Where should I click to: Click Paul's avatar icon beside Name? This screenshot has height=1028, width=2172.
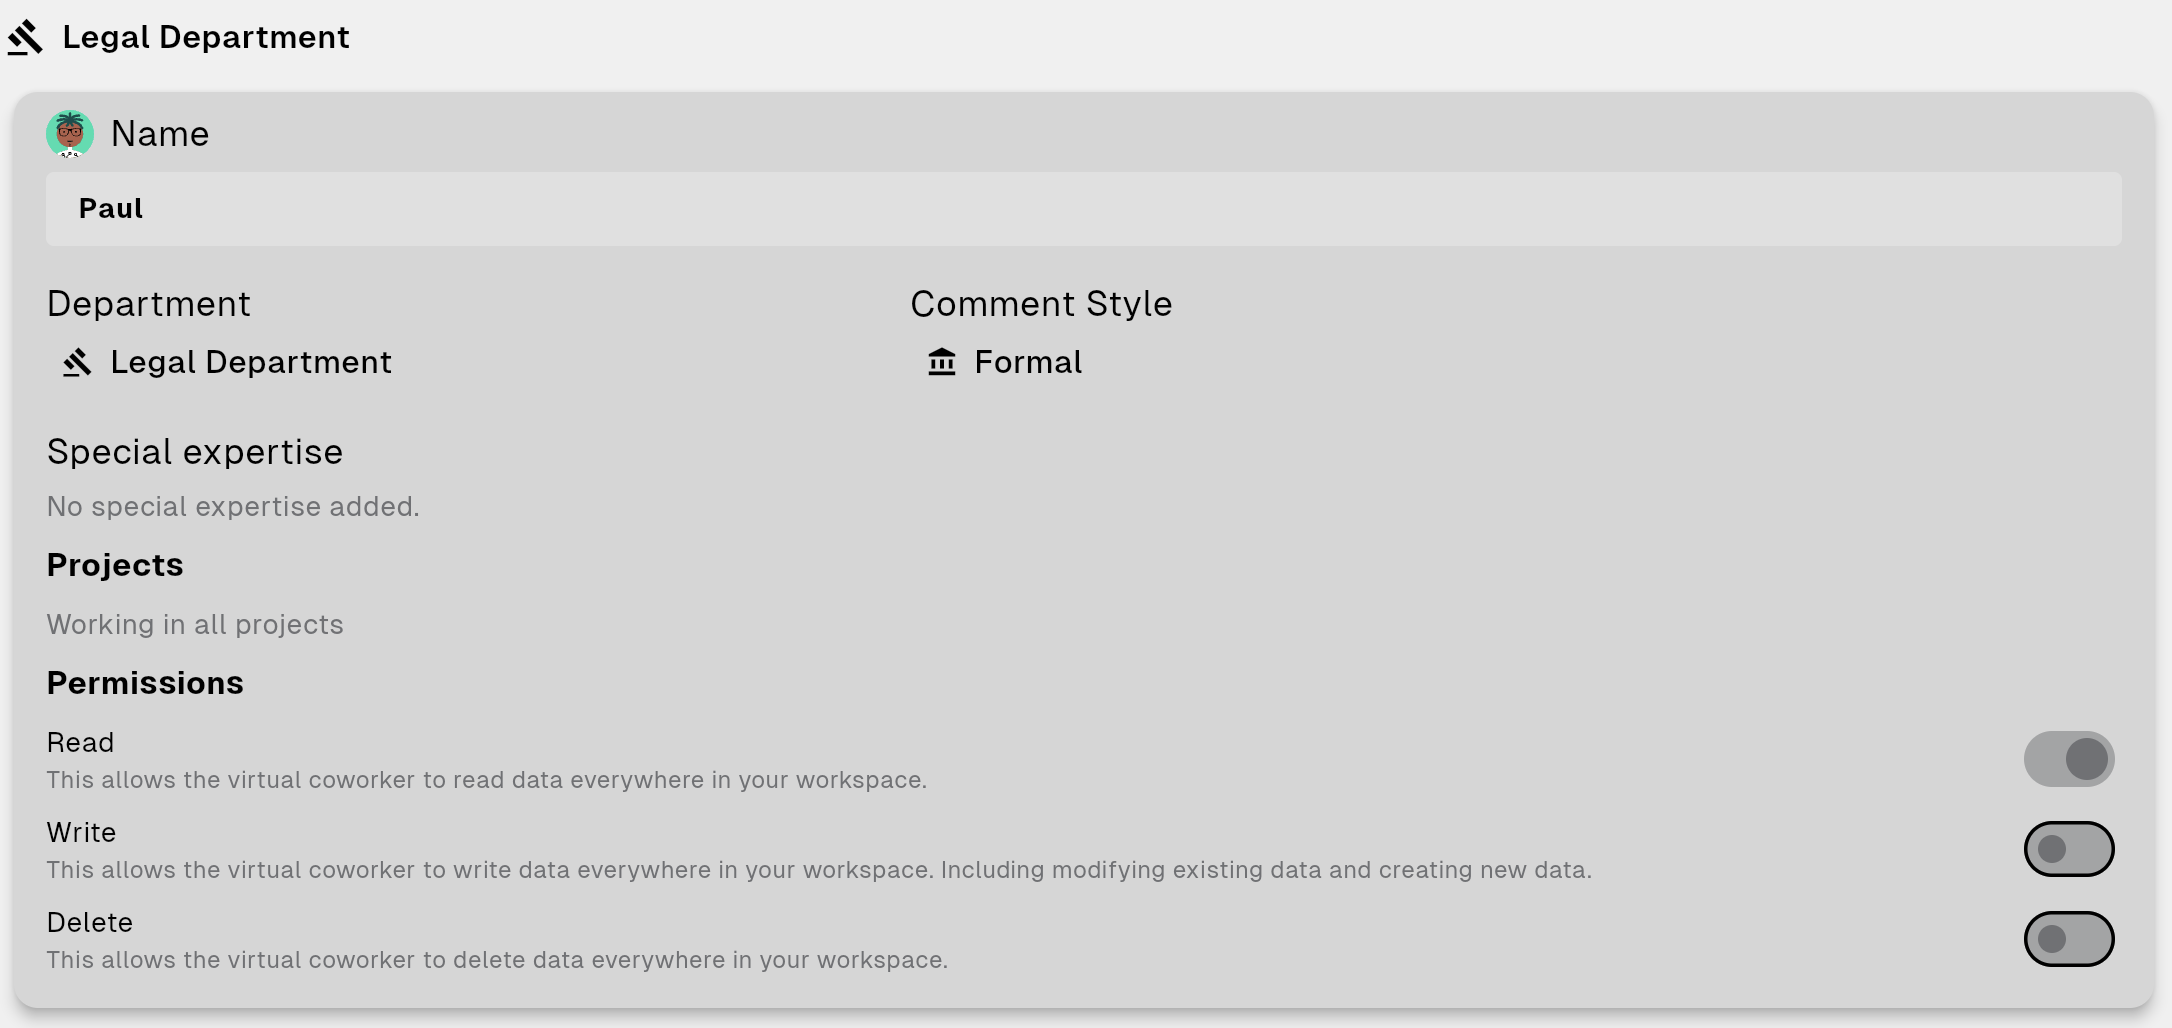[70, 134]
